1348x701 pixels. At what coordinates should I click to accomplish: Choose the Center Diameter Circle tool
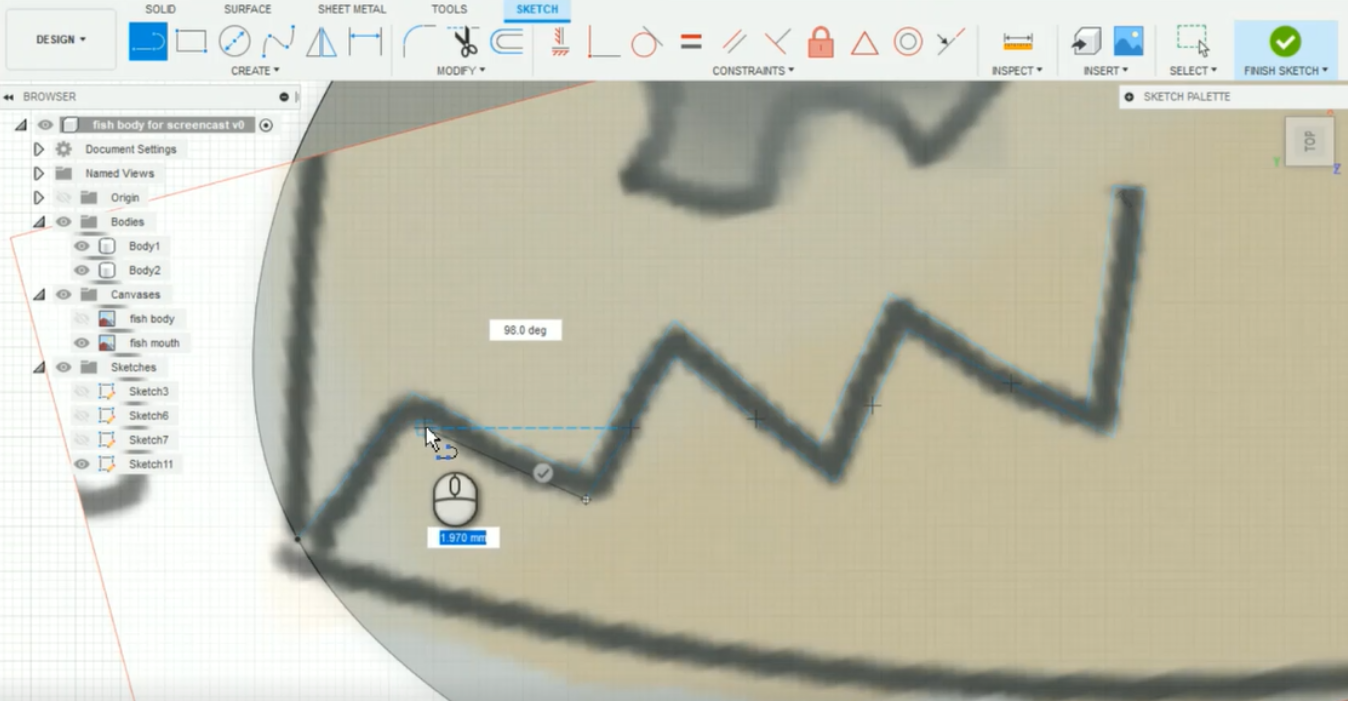(234, 41)
